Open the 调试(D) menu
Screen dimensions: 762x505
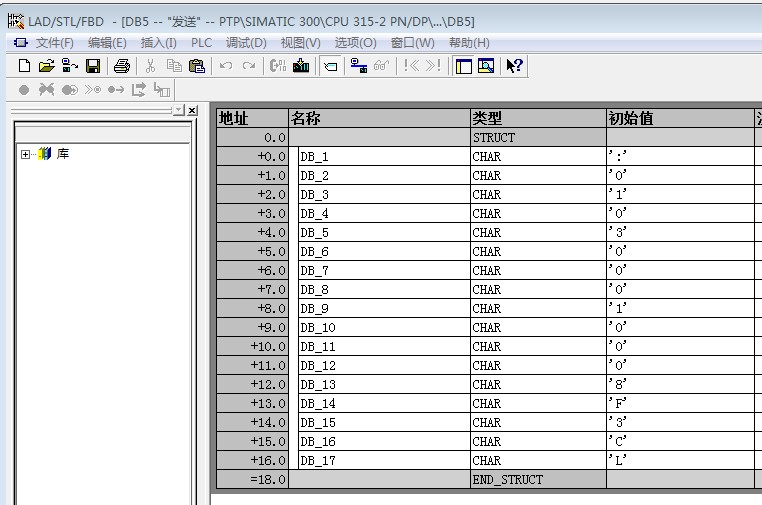(246, 43)
